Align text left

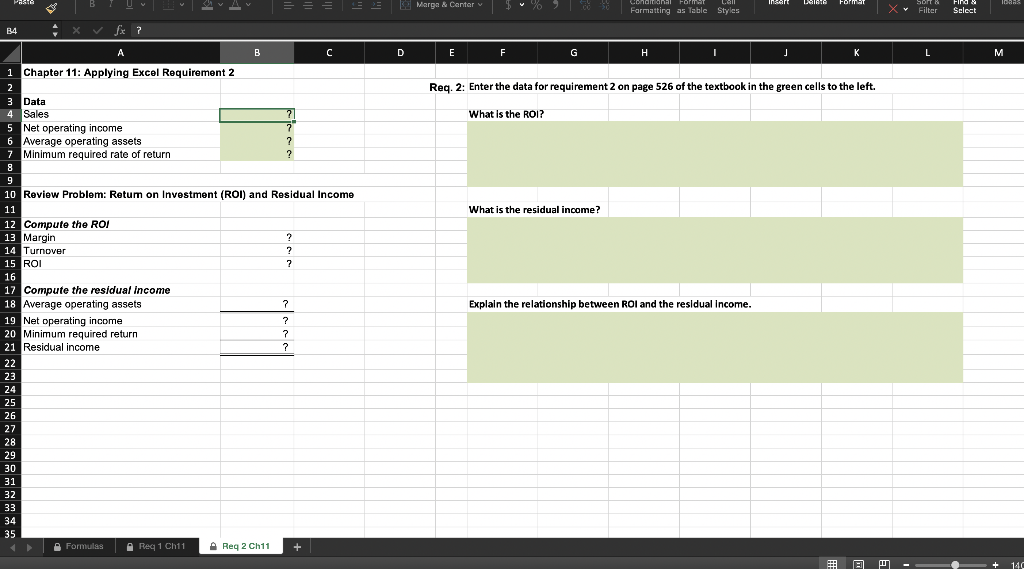[x=288, y=5]
